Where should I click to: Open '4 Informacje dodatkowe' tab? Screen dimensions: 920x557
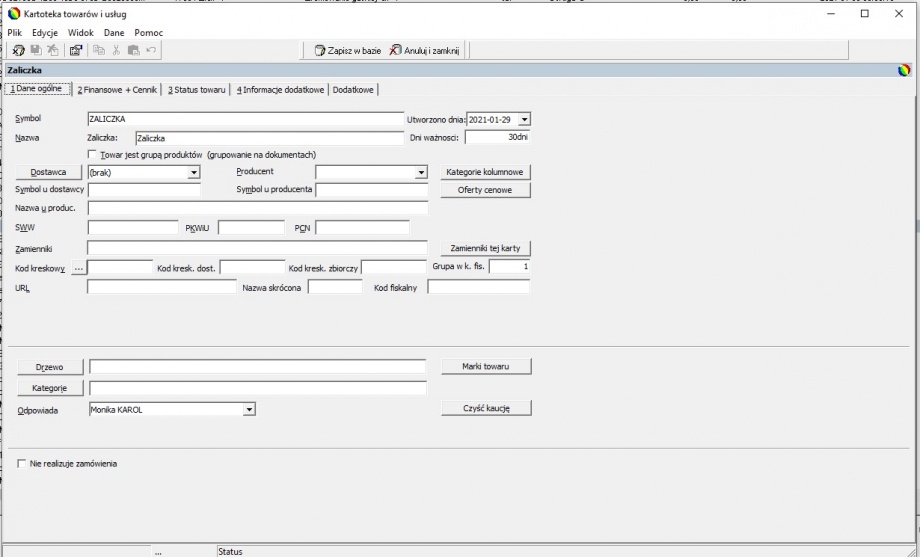point(280,90)
